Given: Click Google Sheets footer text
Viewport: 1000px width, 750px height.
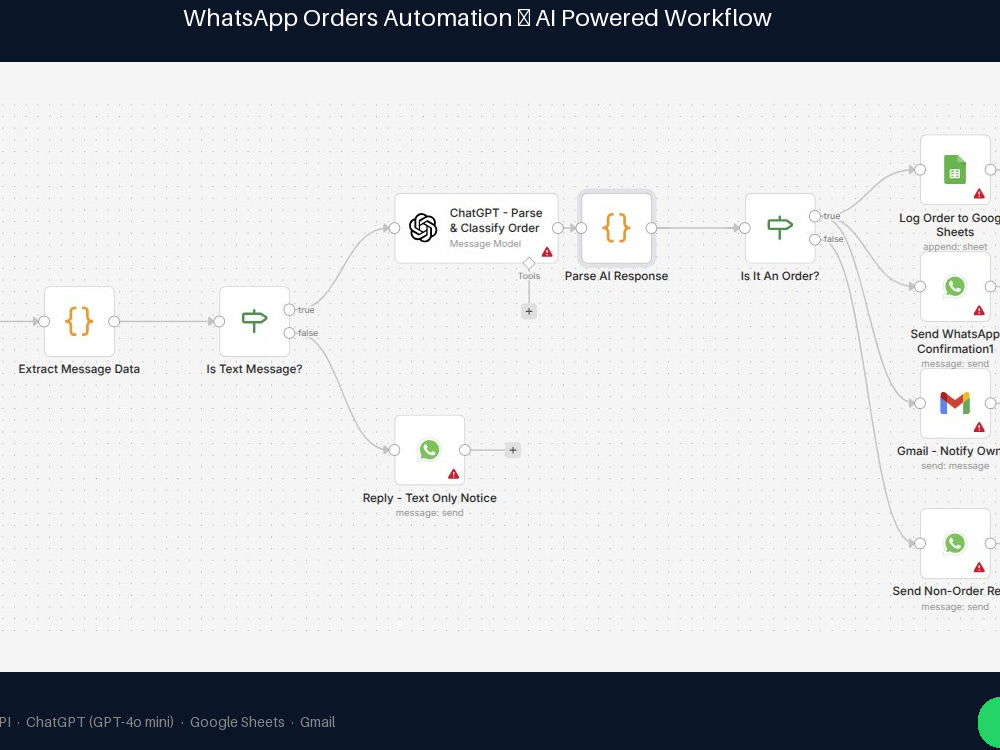Looking at the screenshot, I should (x=237, y=722).
